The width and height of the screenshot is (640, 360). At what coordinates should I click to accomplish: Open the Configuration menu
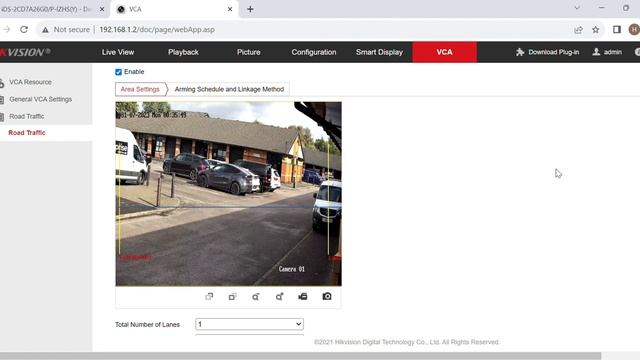[x=314, y=52]
